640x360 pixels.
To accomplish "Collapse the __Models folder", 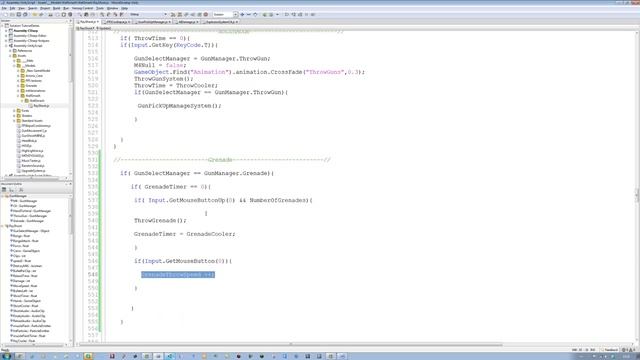I will tap(14, 65).
